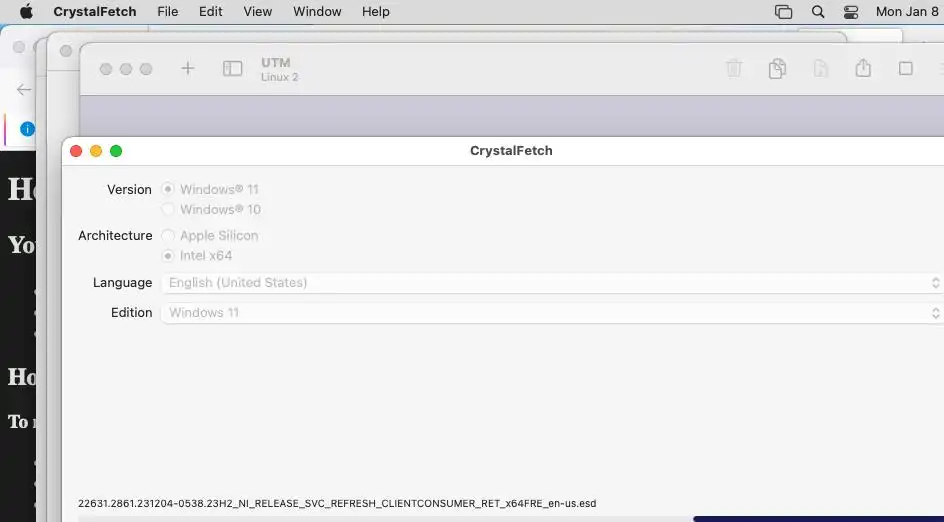Viewport: 944px width, 522px height.
Task: Click the ESD file name text
Action: (337, 503)
